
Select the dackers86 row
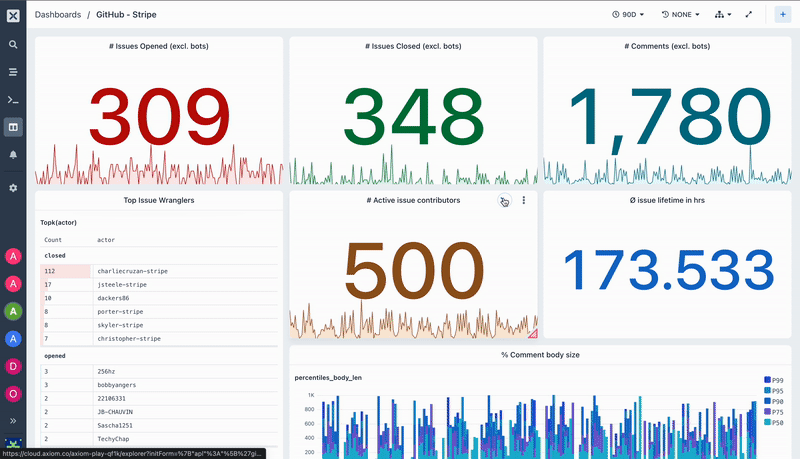coord(159,298)
